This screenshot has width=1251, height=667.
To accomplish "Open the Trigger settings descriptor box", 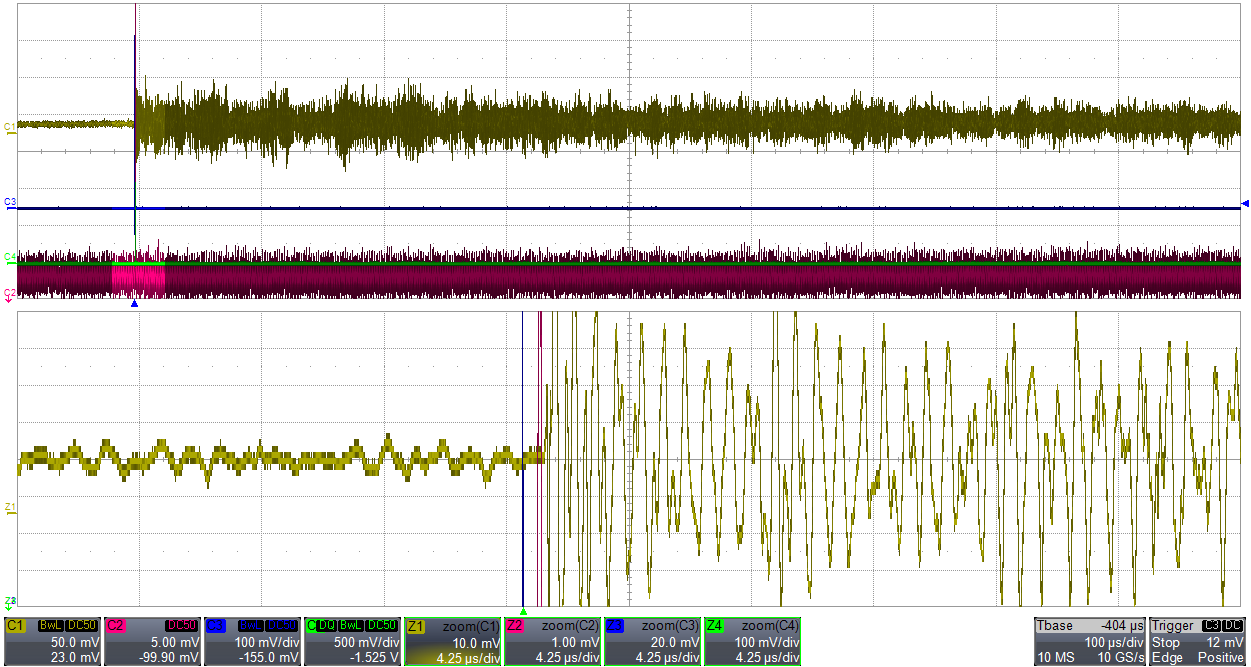I will 1198,641.
